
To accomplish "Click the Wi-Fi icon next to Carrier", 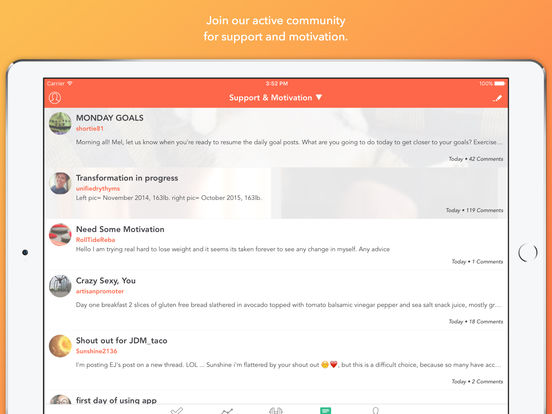I will click(x=70, y=83).
